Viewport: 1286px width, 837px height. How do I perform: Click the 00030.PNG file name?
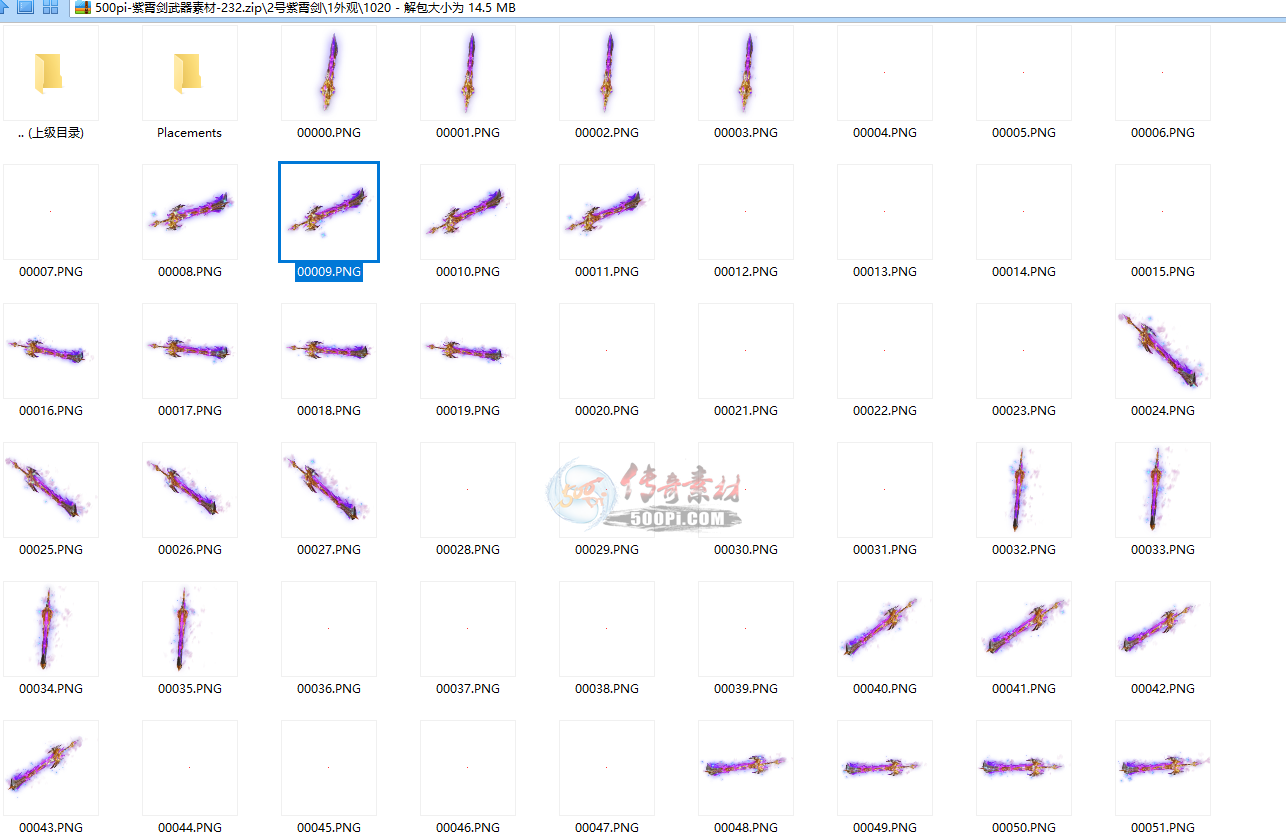(x=746, y=550)
